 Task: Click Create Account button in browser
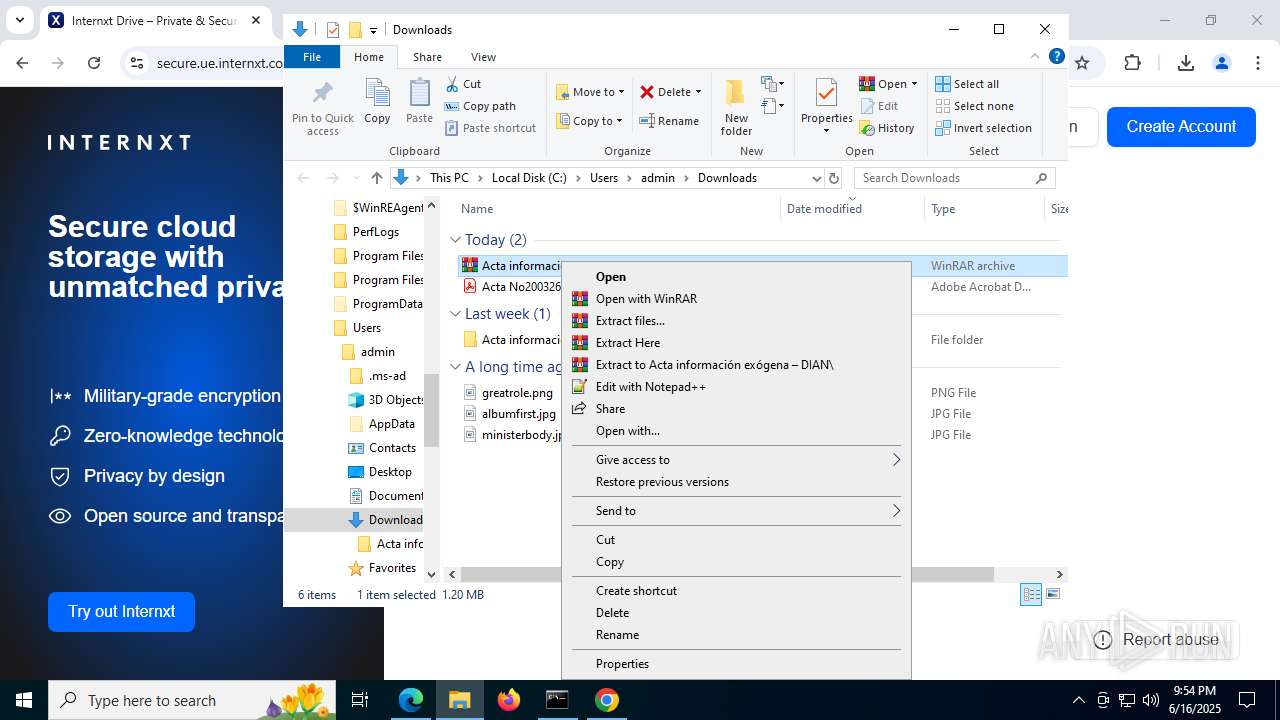tap(1181, 127)
